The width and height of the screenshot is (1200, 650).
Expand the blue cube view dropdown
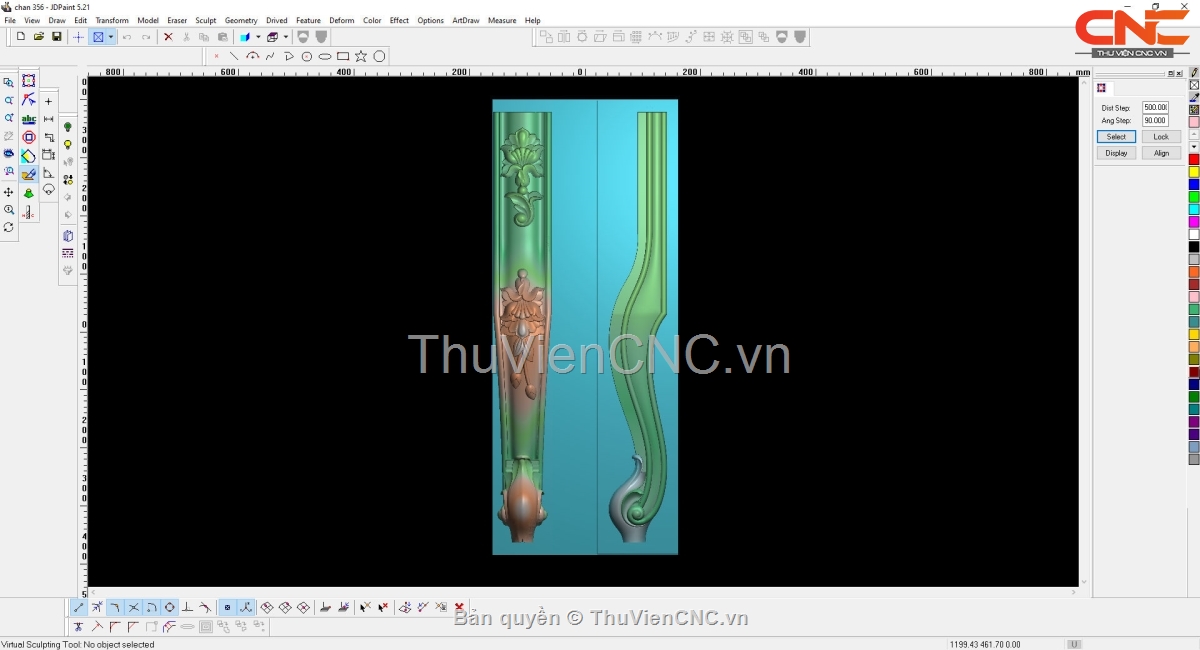(257, 37)
